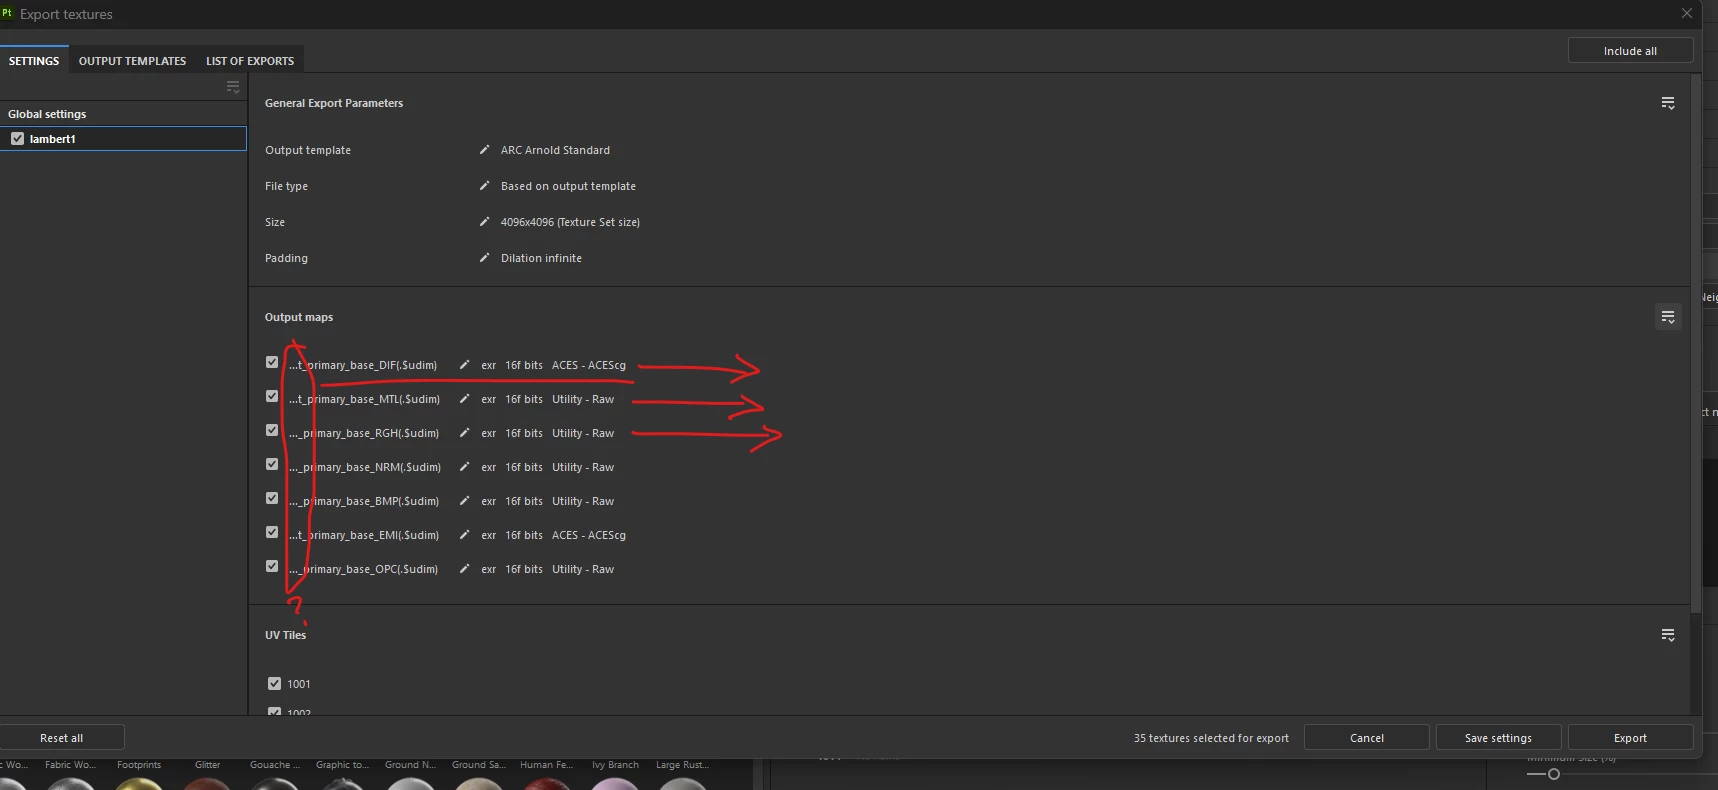Click the Include all button
Screen dimensions: 1718x790
point(1630,51)
